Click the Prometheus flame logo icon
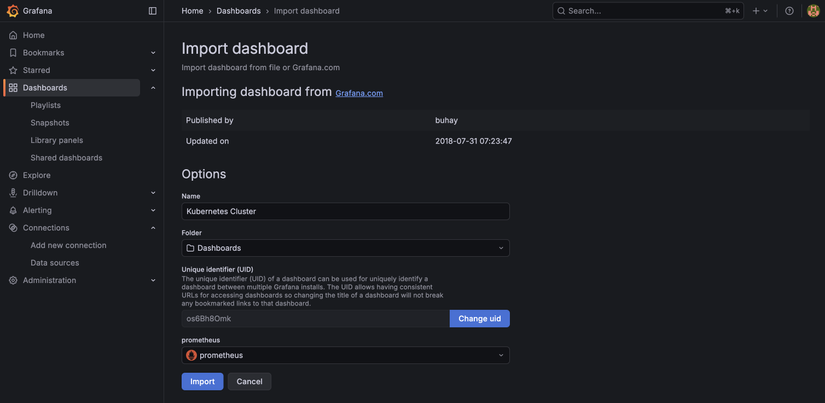This screenshot has height=403, width=825. 192,355
